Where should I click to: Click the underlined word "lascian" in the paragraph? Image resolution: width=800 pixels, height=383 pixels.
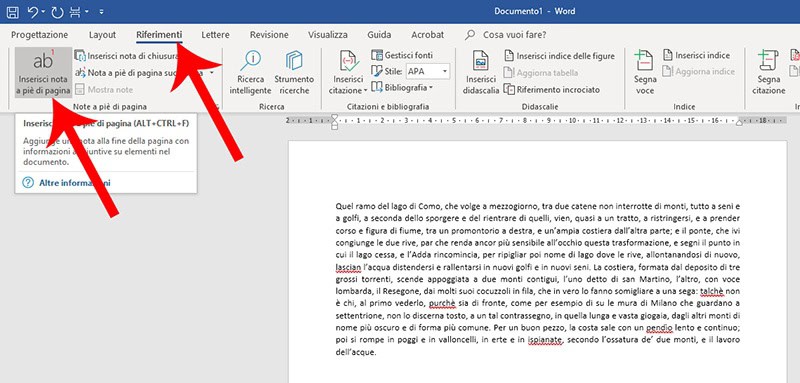348,267
